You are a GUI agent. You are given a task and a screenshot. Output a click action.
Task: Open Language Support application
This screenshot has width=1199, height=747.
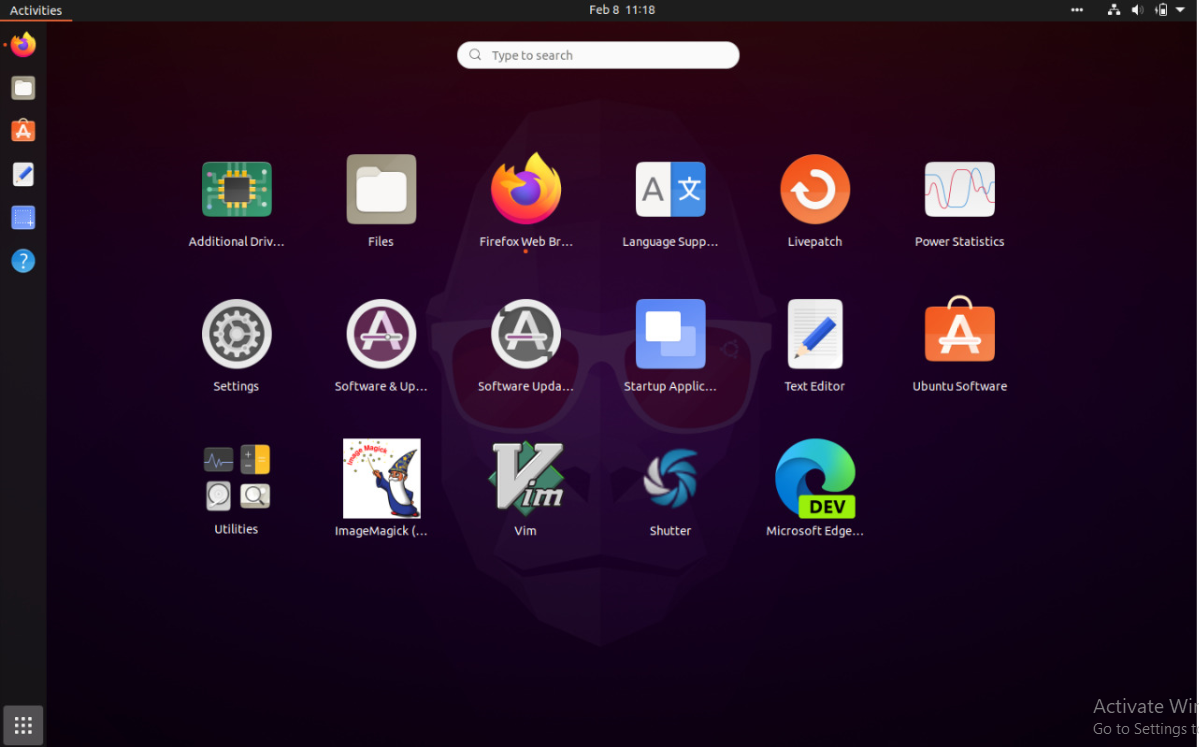click(x=670, y=190)
